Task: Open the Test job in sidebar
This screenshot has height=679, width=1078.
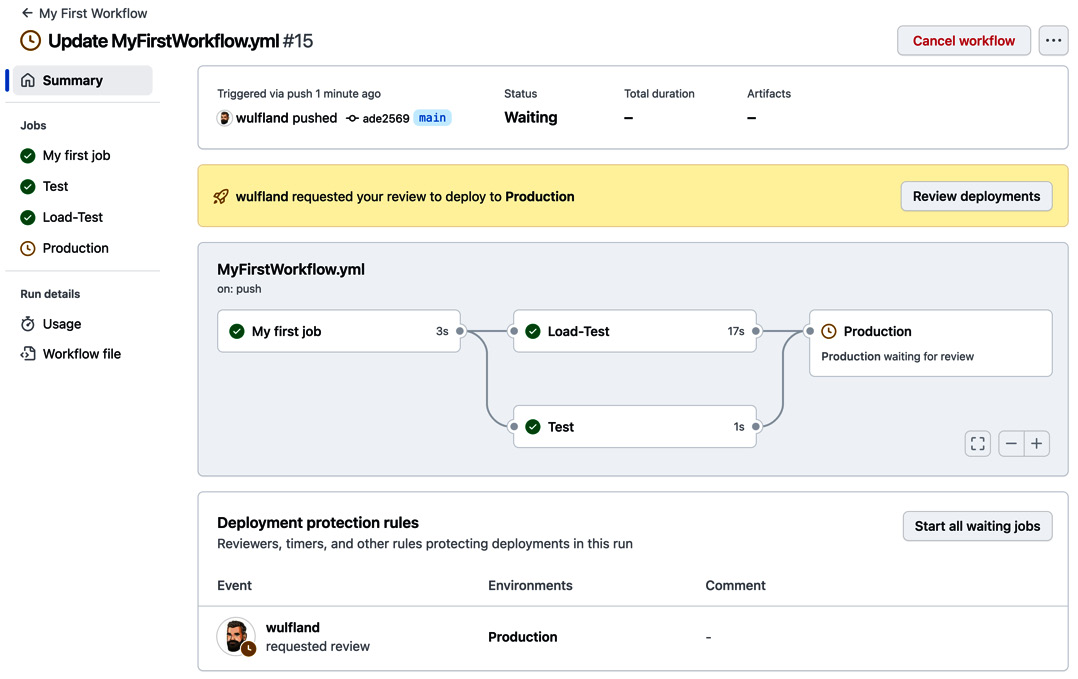Action: pyautogui.click(x=55, y=186)
